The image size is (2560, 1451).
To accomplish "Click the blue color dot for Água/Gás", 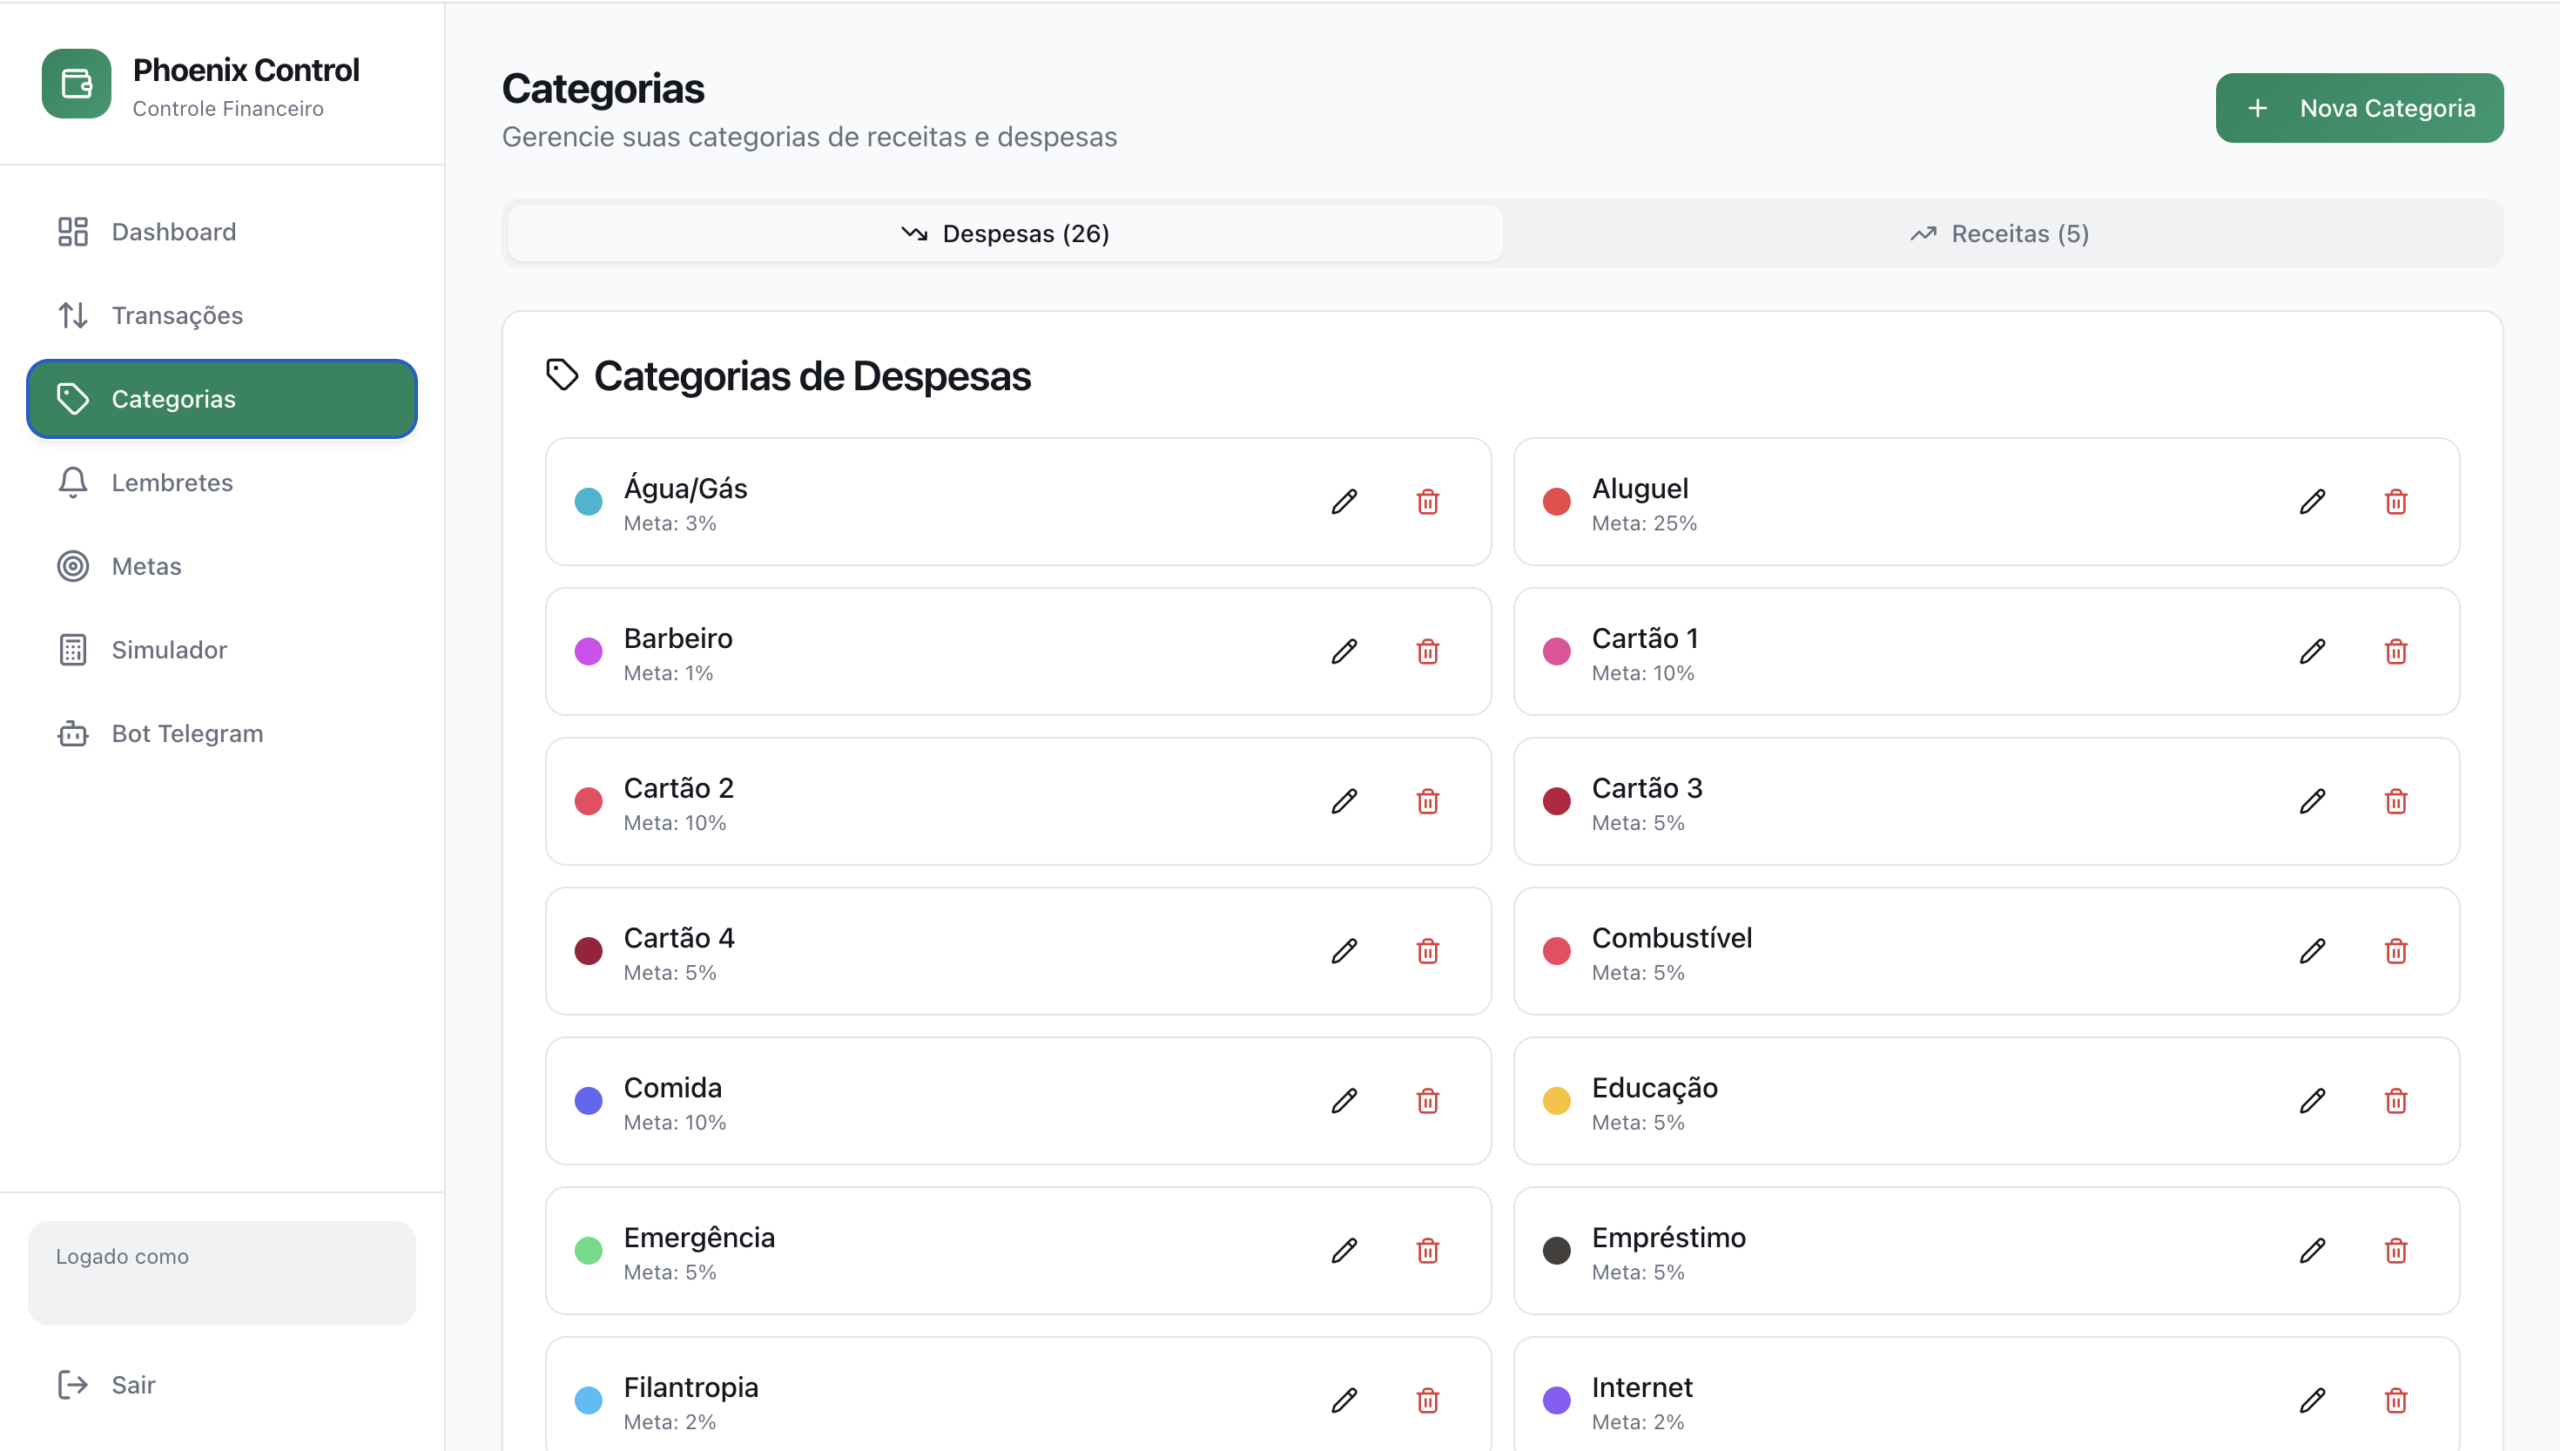I will 589,502.
